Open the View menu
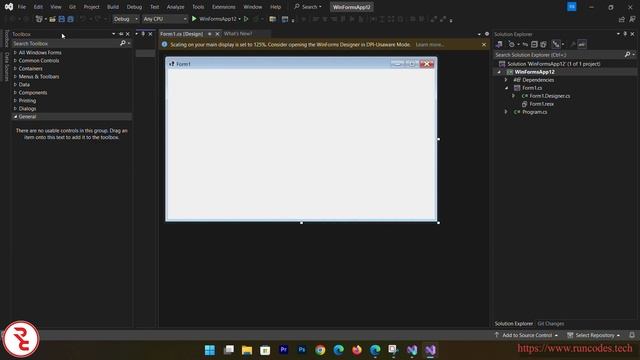This screenshot has height=360, width=640. [x=56, y=7]
